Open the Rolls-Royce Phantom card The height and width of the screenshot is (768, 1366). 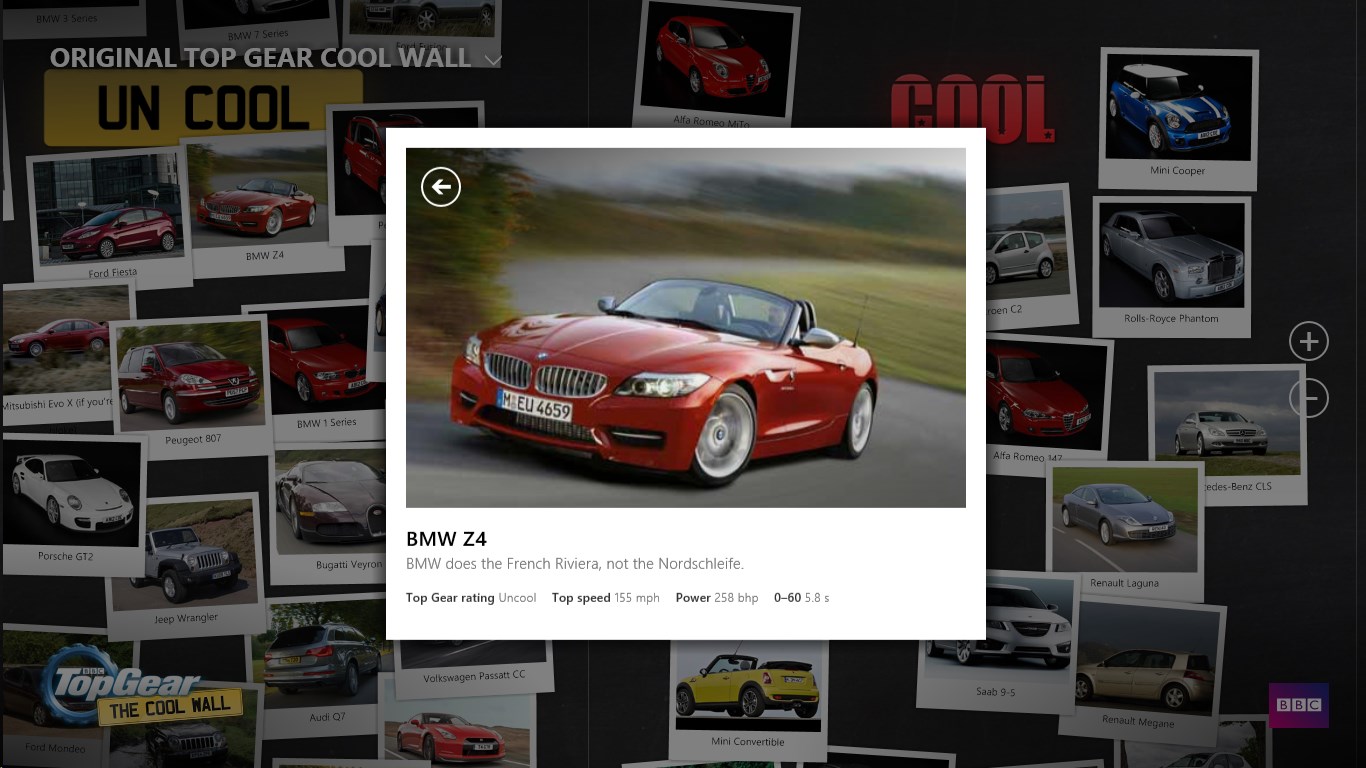click(x=1172, y=265)
